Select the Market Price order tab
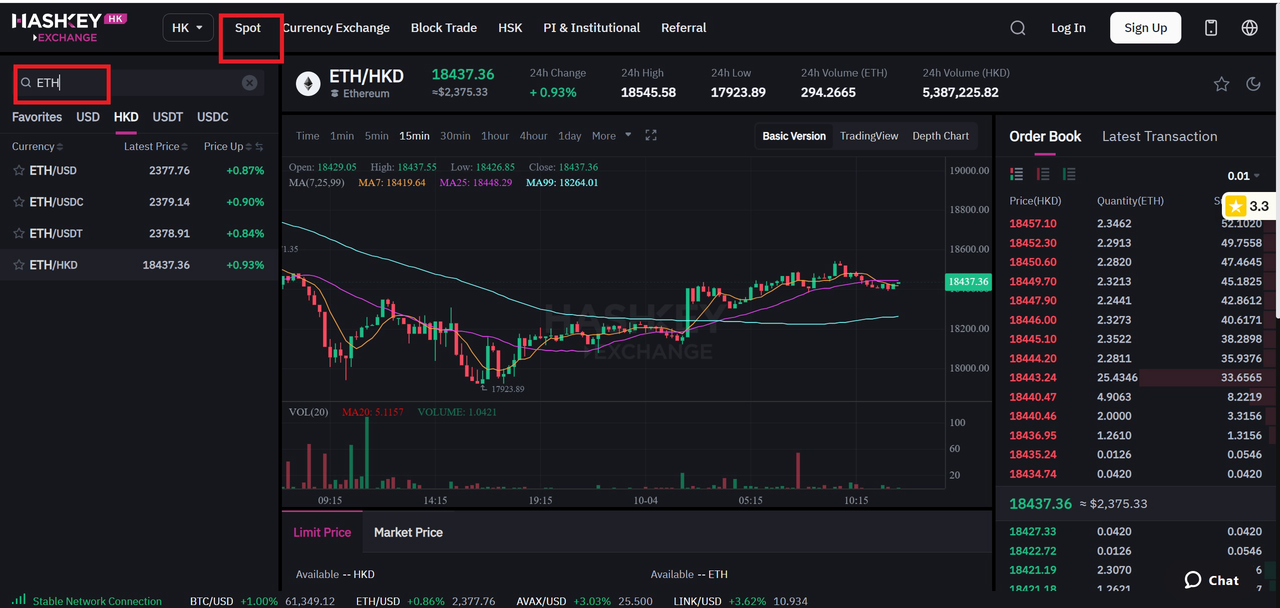Image resolution: width=1280 pixels, height=608 pixels. click(408, 532)
